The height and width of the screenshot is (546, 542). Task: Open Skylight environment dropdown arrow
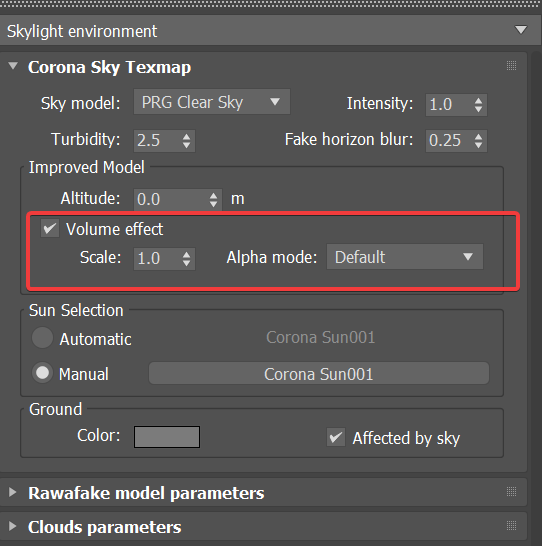coord(521,30)
